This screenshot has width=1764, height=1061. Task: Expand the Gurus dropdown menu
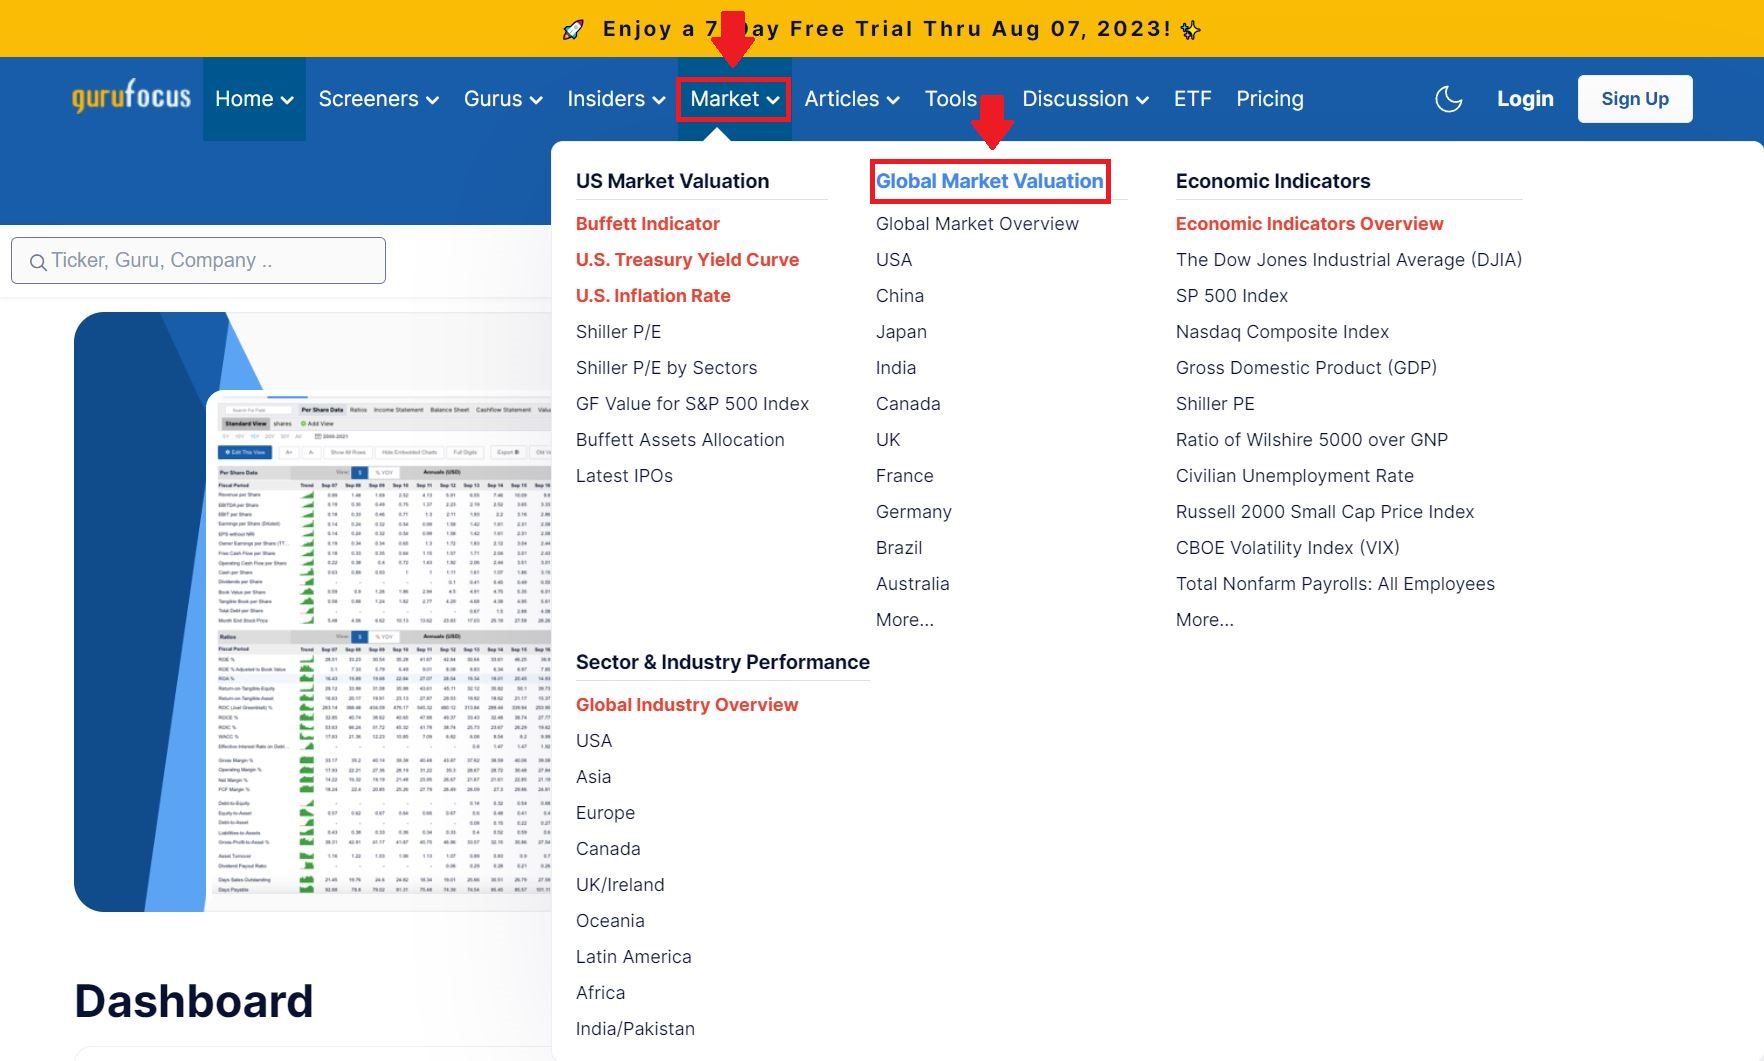point(503,99)
